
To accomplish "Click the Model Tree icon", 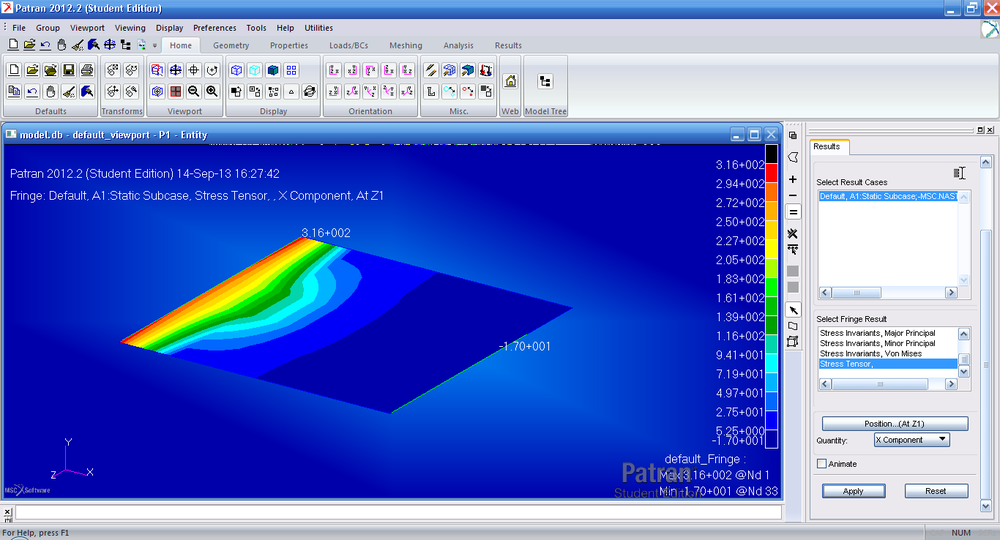I will [545, 81].
